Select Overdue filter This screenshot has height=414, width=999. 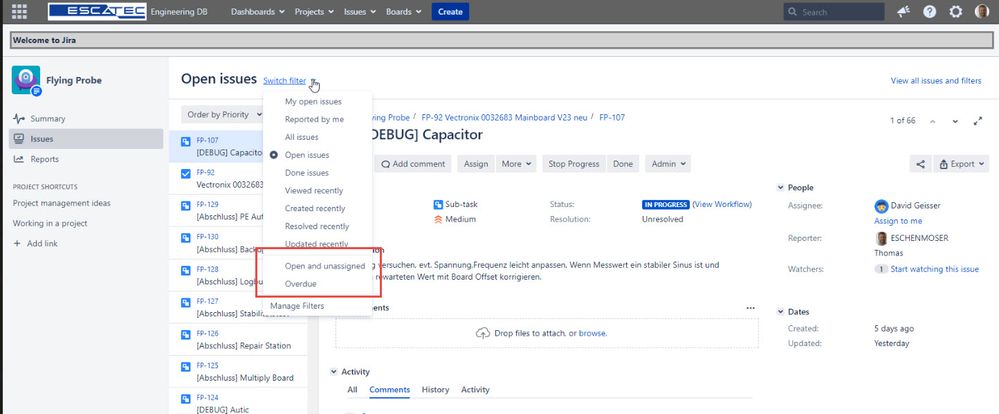(301, 284)
